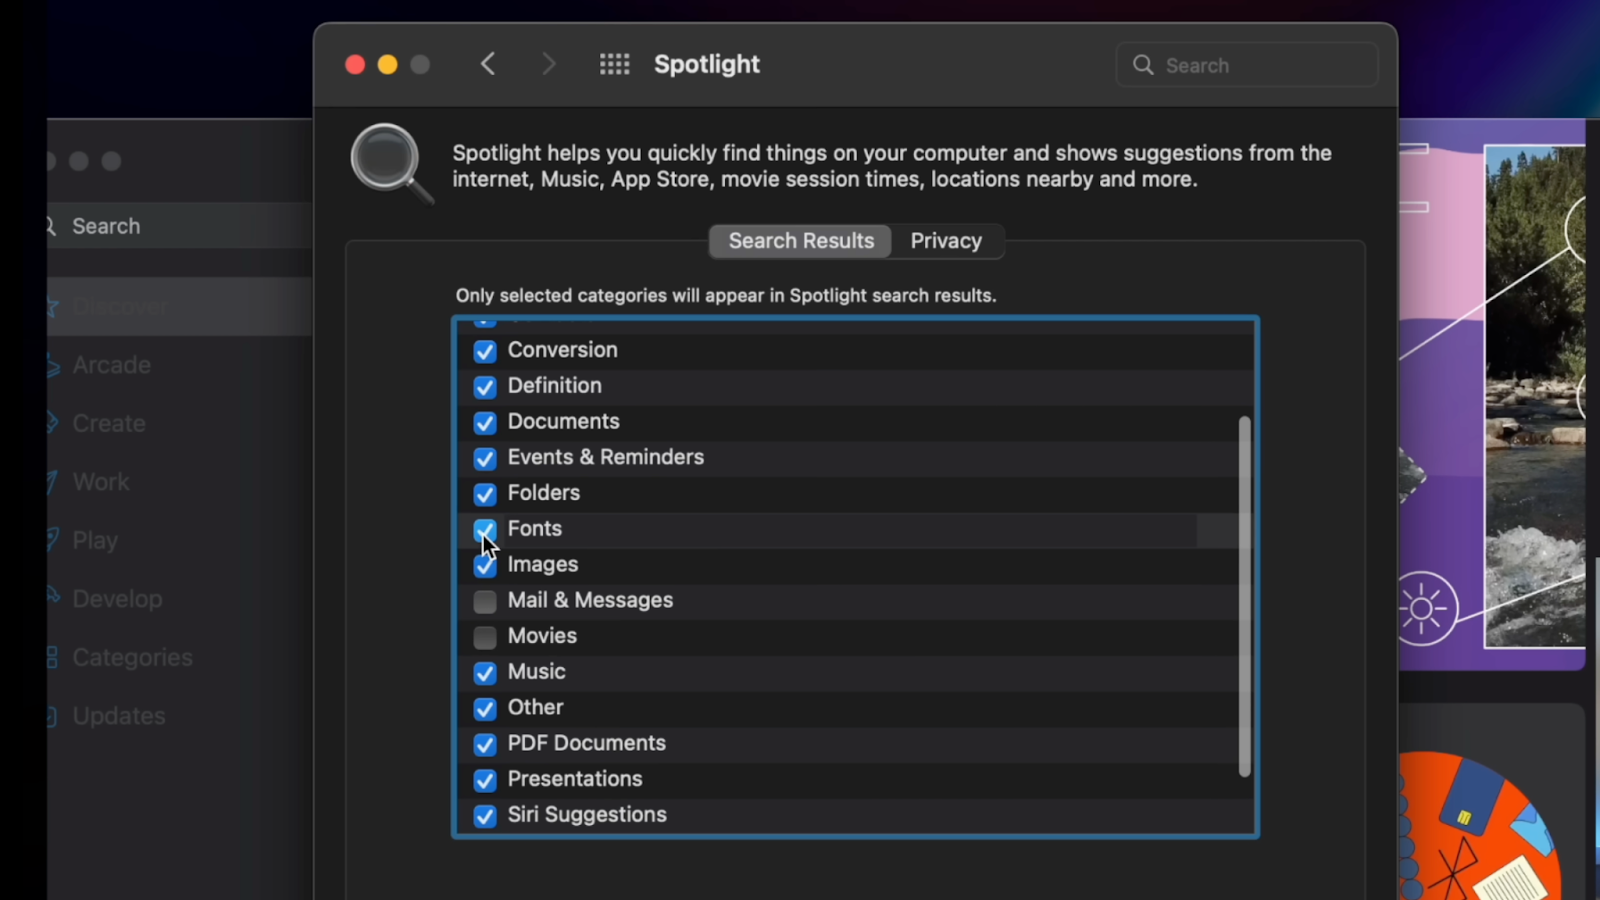Click the categories list scrollbar
This screenshot has width=1600, height=900.
(1244, 596)
